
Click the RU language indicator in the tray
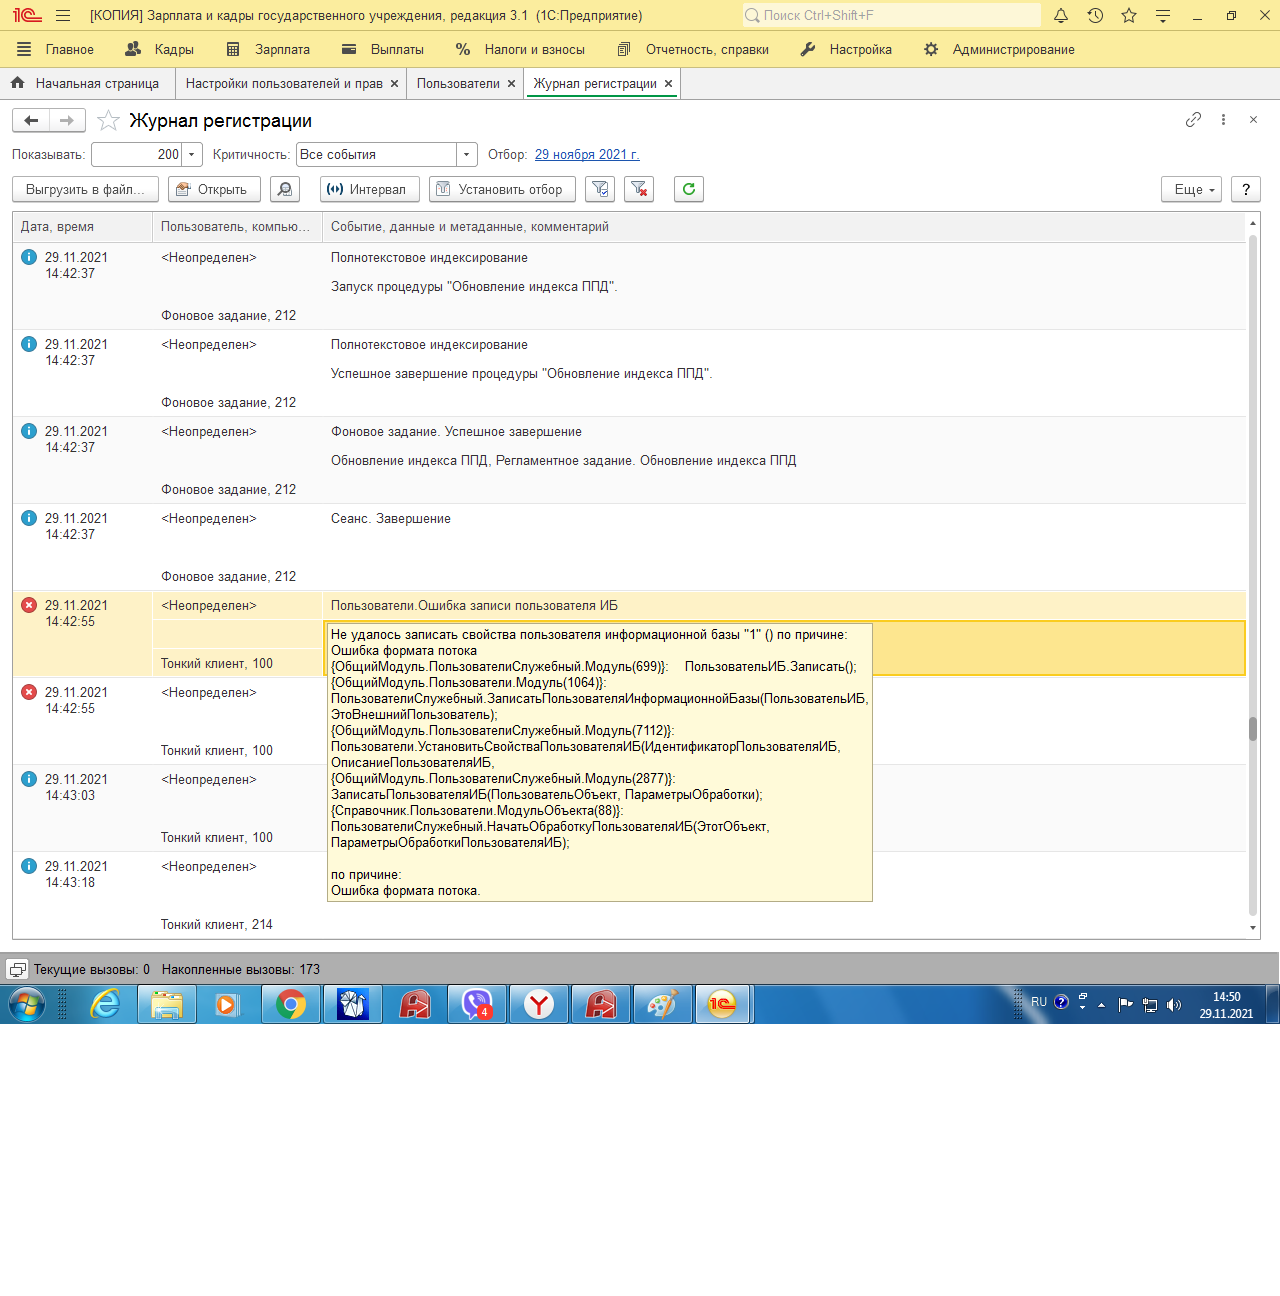(x=1039, y=1002)
